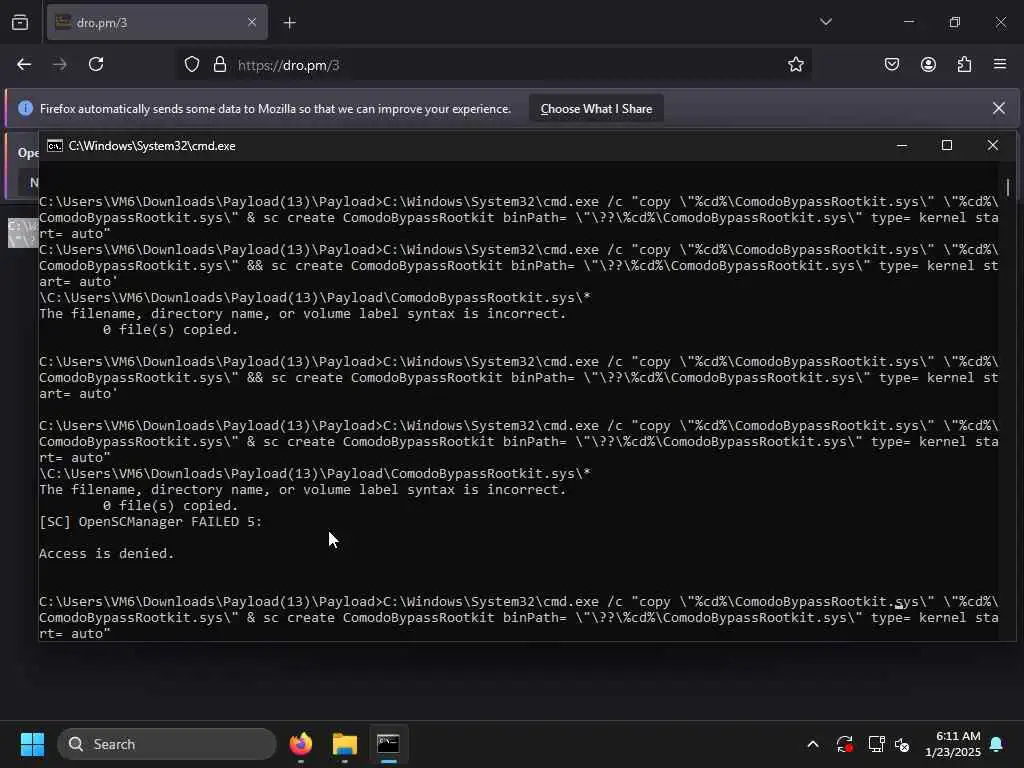
Task: Click '[SC] OpenSCManager FAILED 5:' line
Action: click(150, 522)
